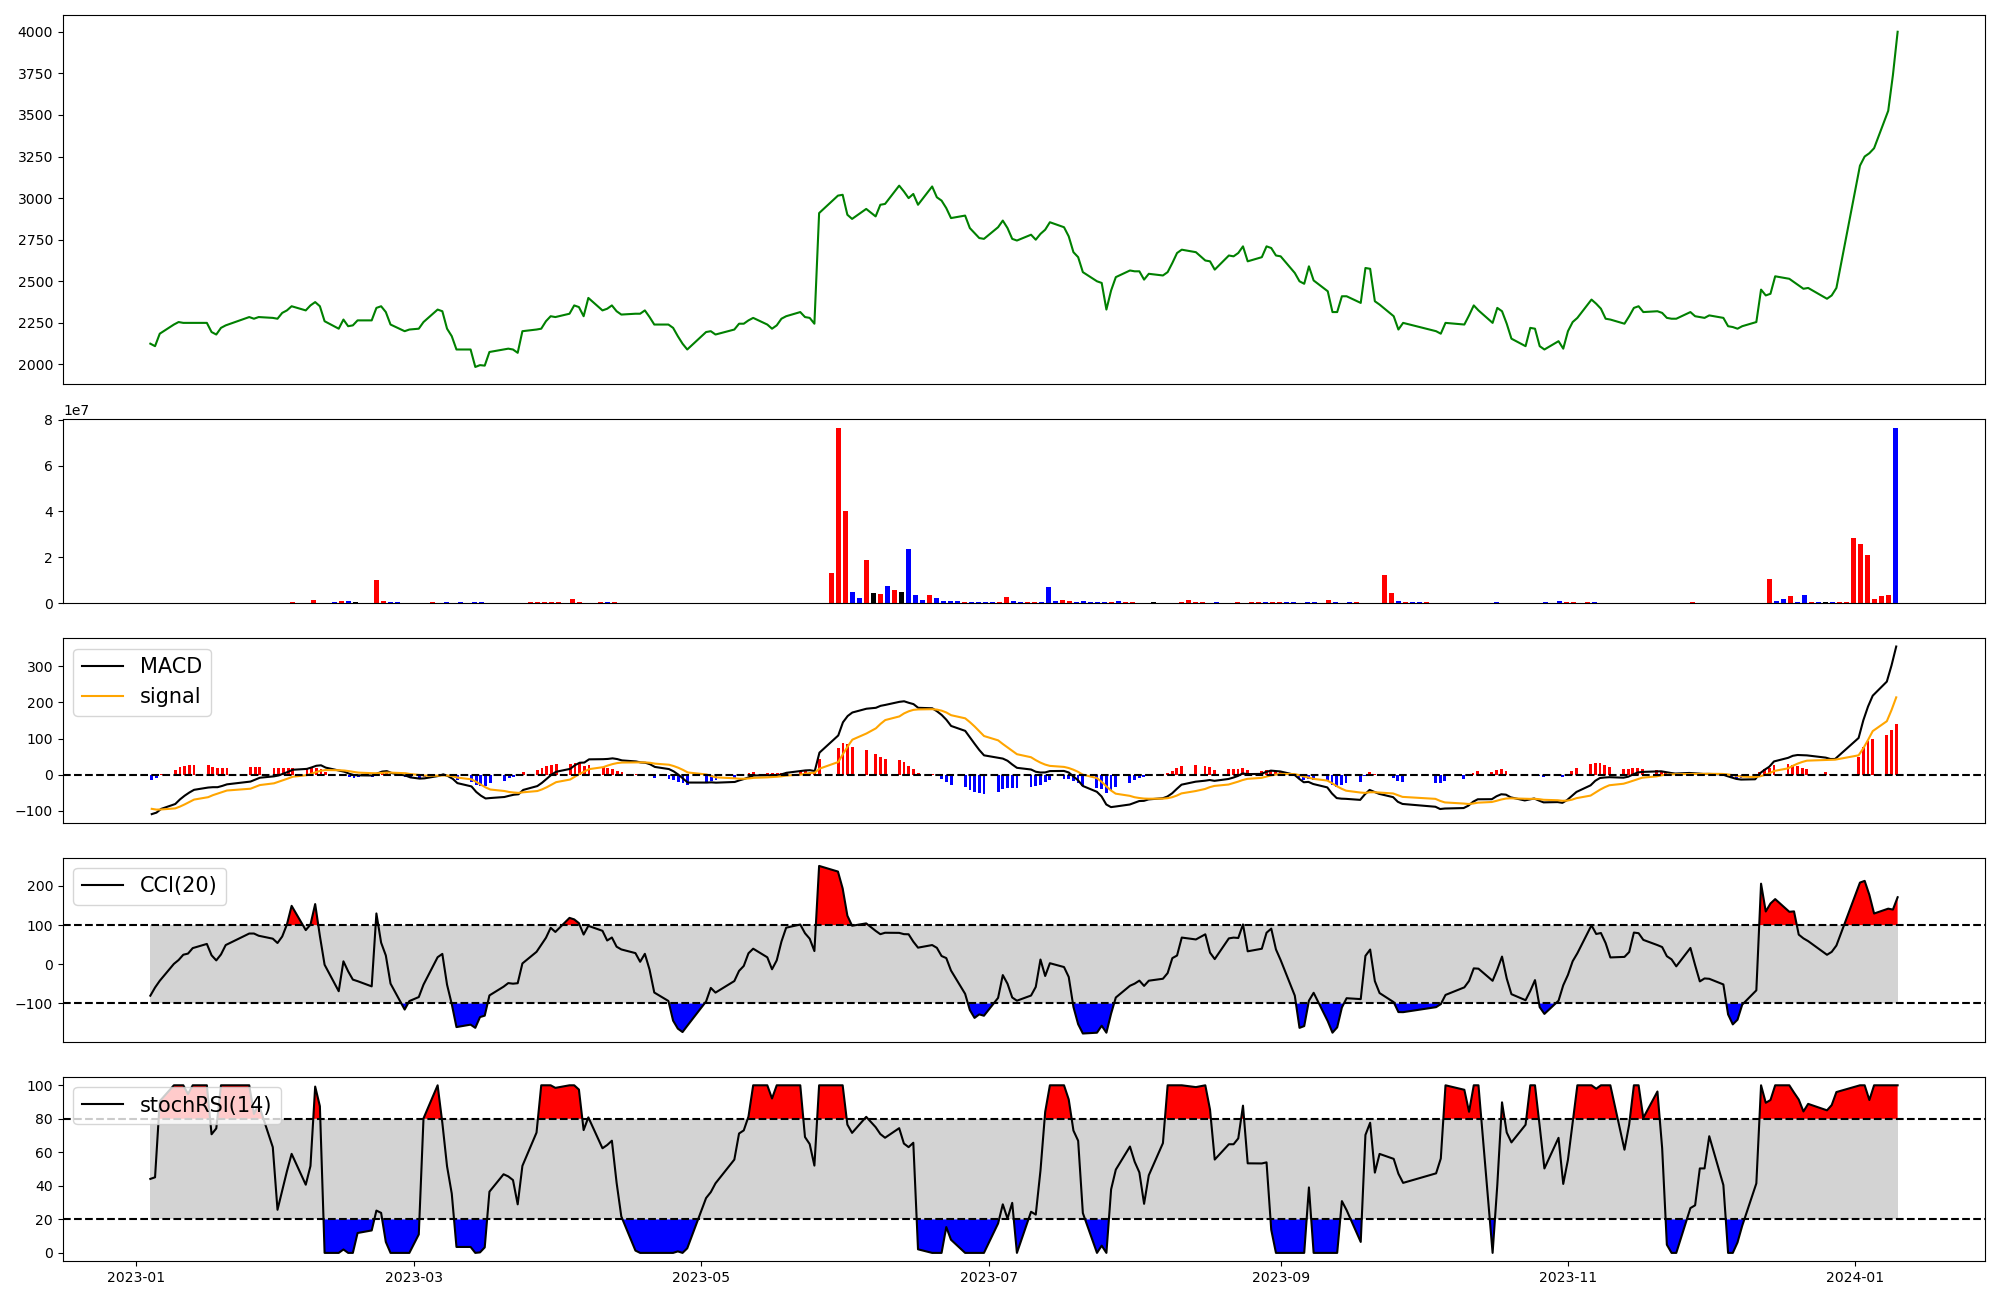The image size is (2000, 1300).
Task: Click the 2023-07 date tick label
Action: pos(989,1277)
